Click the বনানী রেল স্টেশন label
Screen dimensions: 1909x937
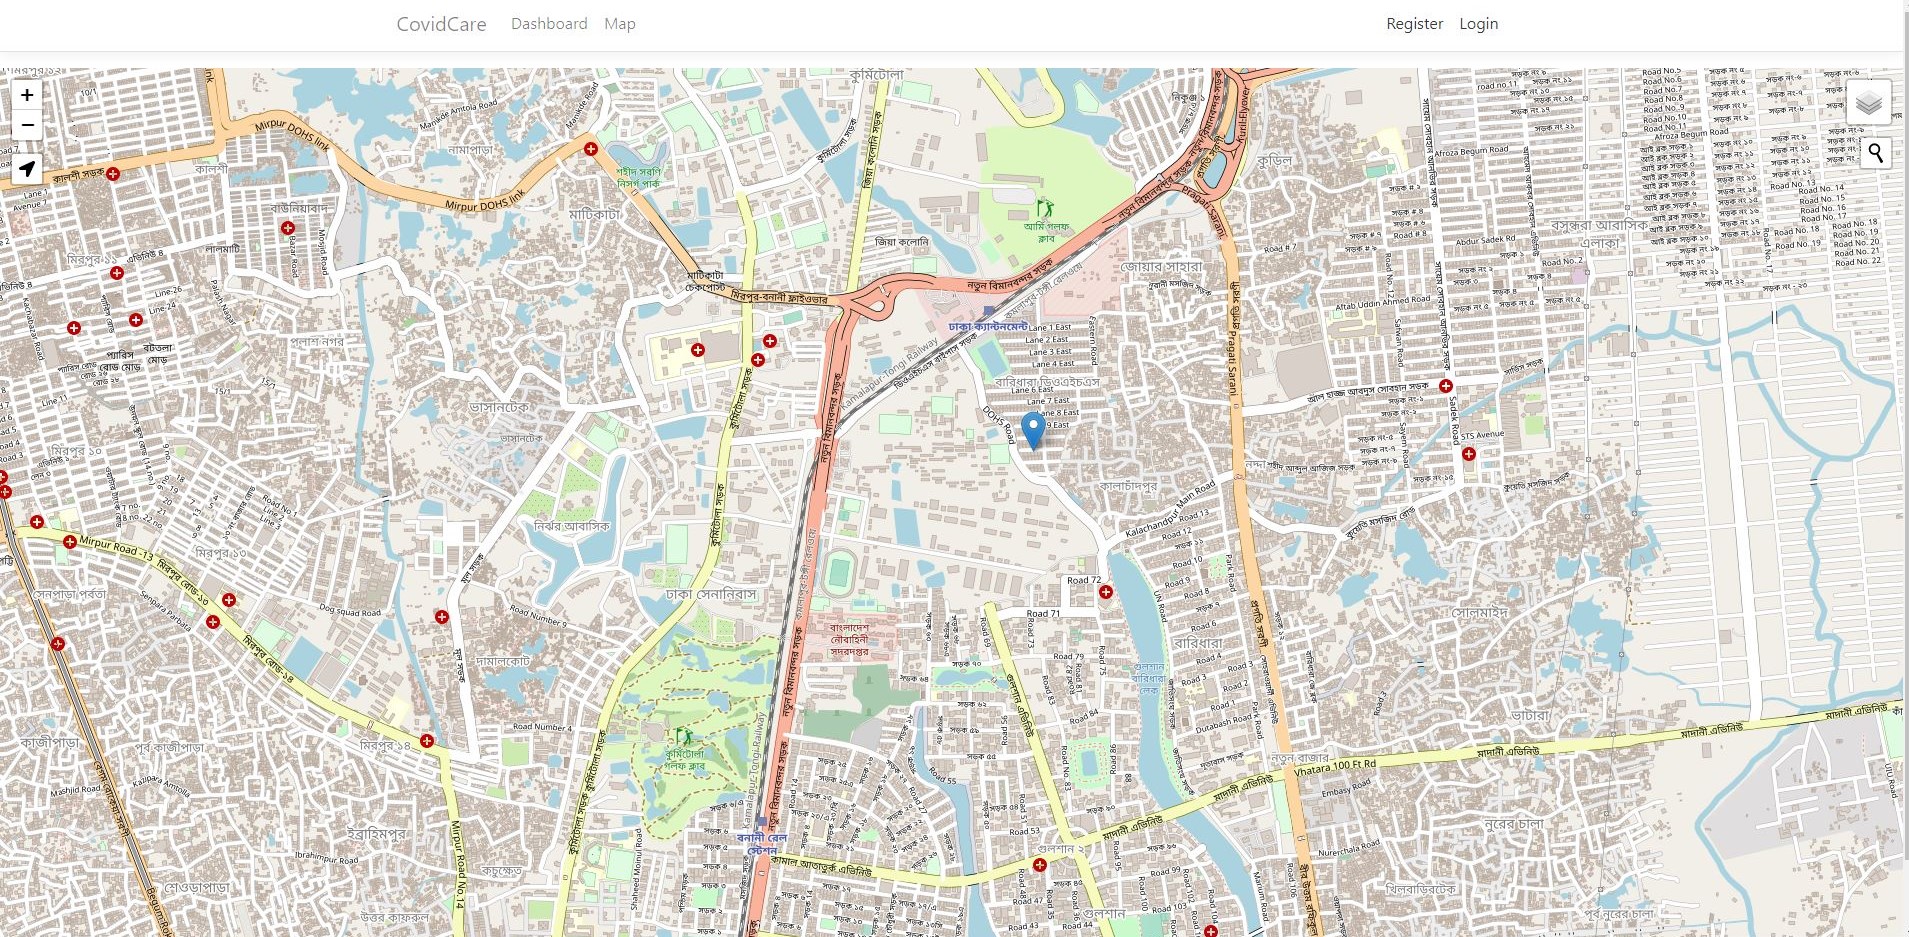click(762, 844)
